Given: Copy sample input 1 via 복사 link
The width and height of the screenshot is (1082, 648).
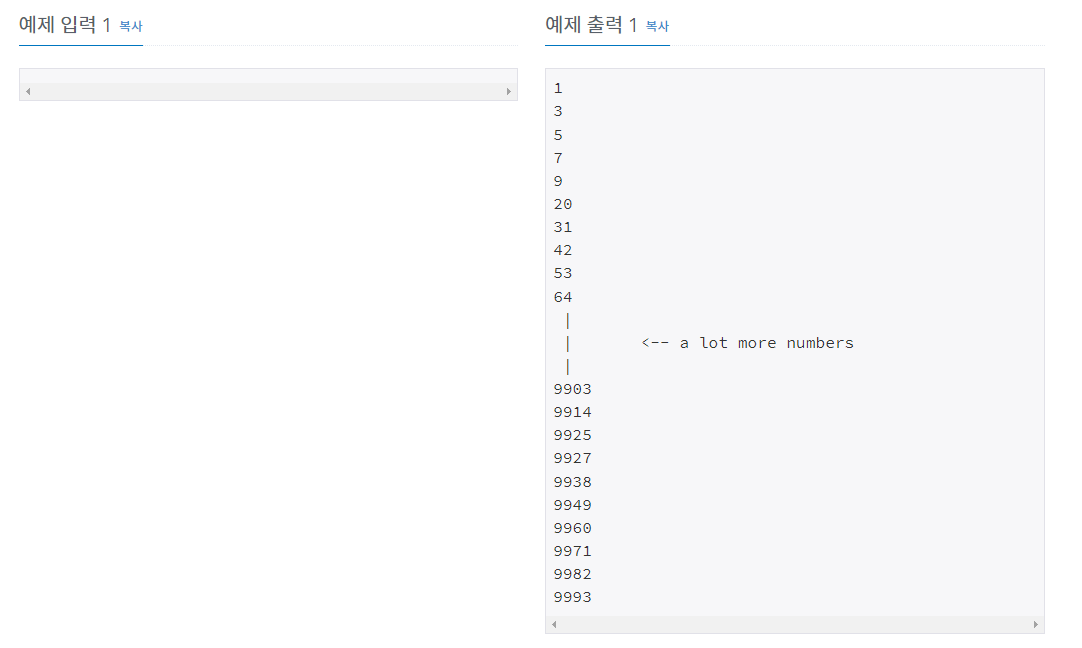Looking at the screenshot, I should [130, 26].
